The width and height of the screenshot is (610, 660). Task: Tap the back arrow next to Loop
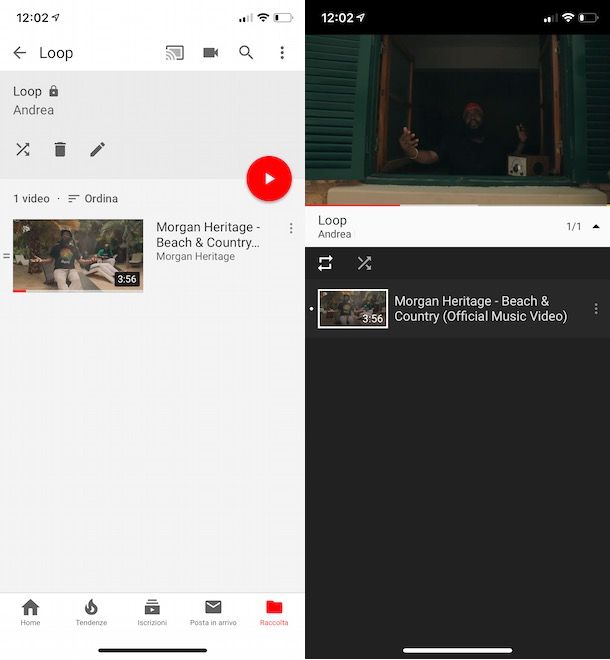pyautogui.click(x=19, y=53)
